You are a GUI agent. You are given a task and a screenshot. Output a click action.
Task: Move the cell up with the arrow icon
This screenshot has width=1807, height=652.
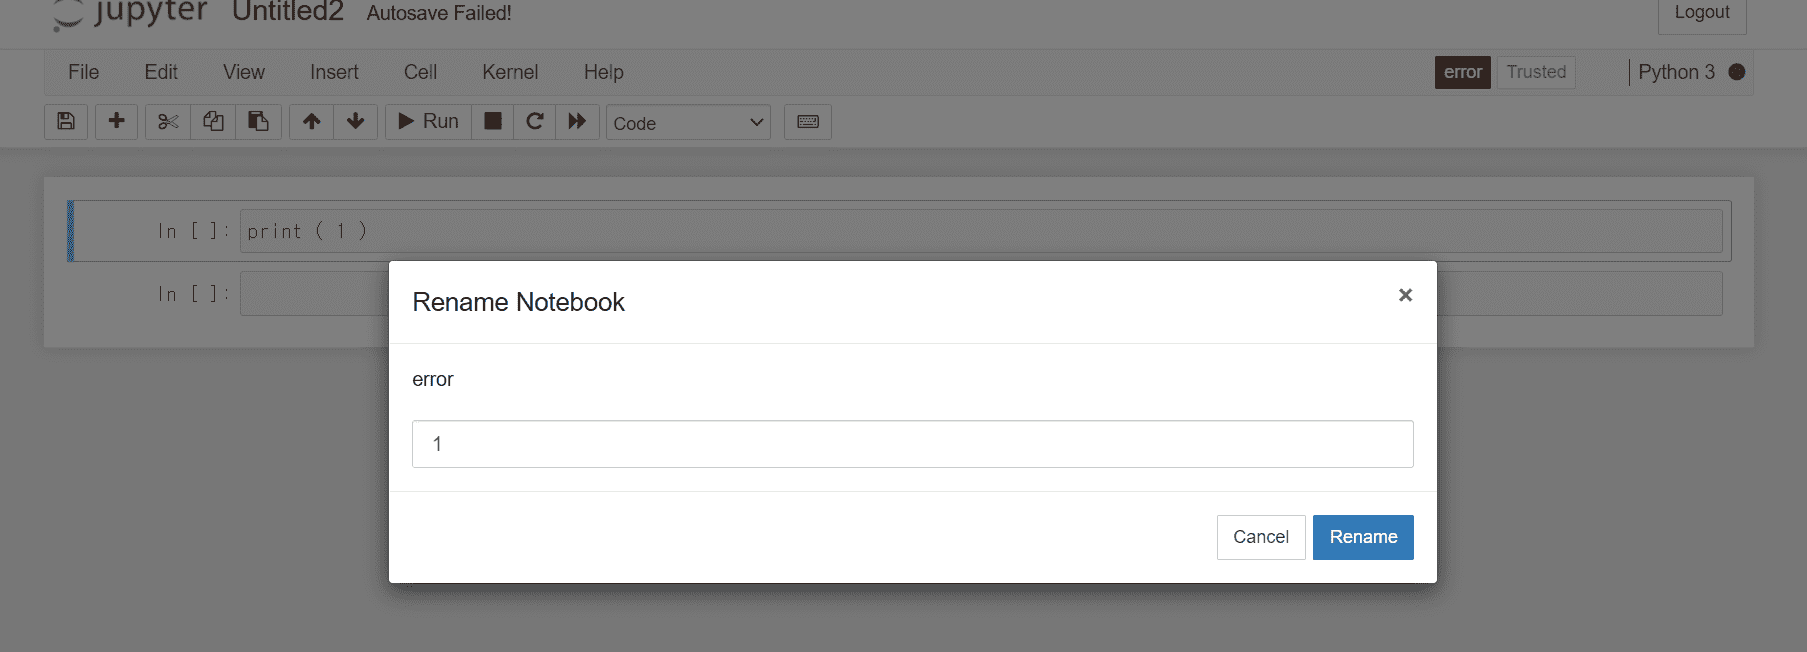(312, 122)
